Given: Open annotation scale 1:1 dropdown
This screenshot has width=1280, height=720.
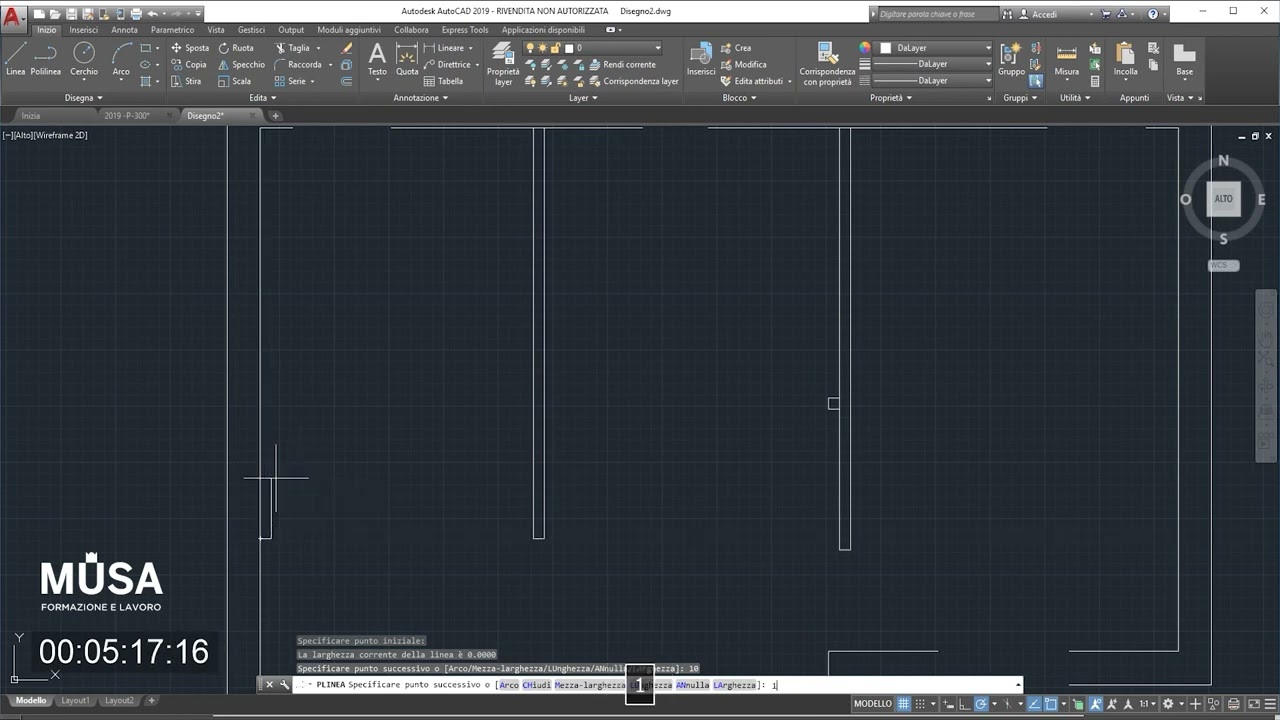Looking at the screenshot, I should pos(1148,704).
